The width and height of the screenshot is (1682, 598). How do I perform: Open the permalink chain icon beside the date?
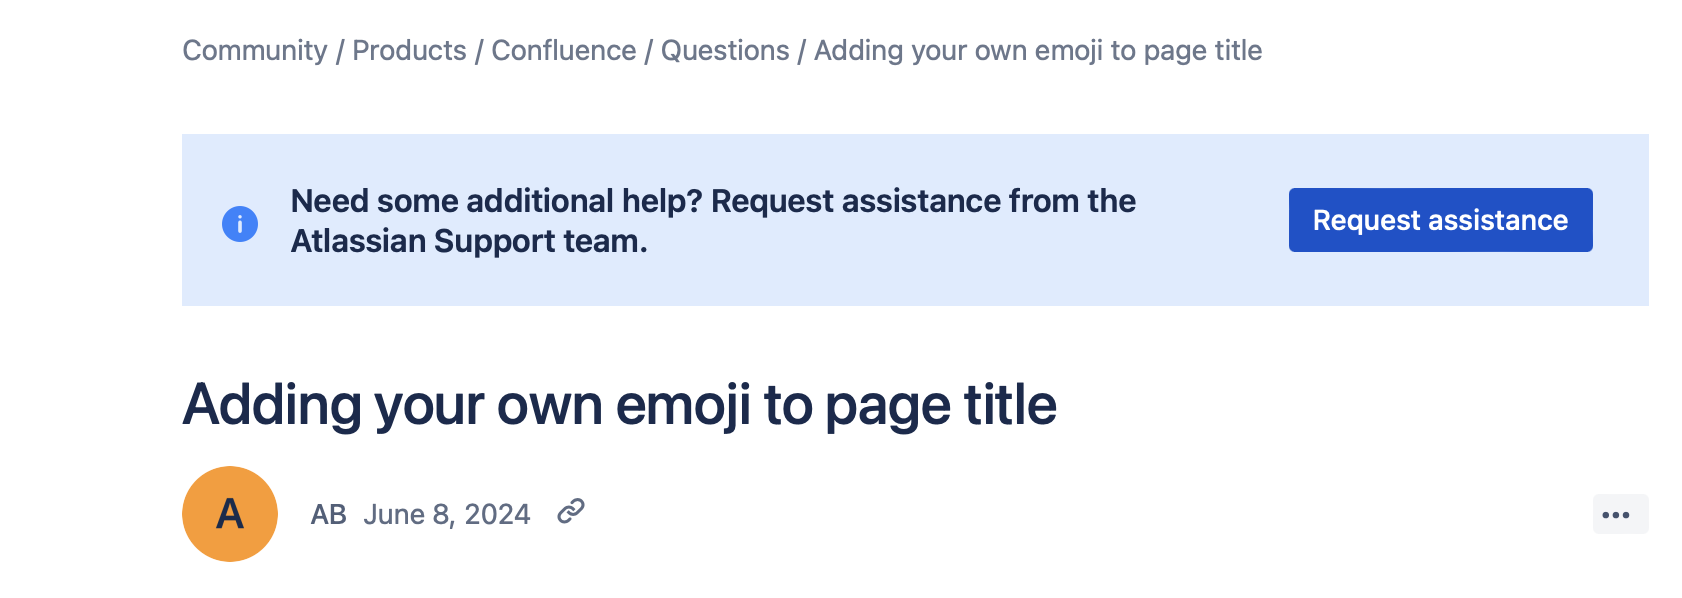571,513
